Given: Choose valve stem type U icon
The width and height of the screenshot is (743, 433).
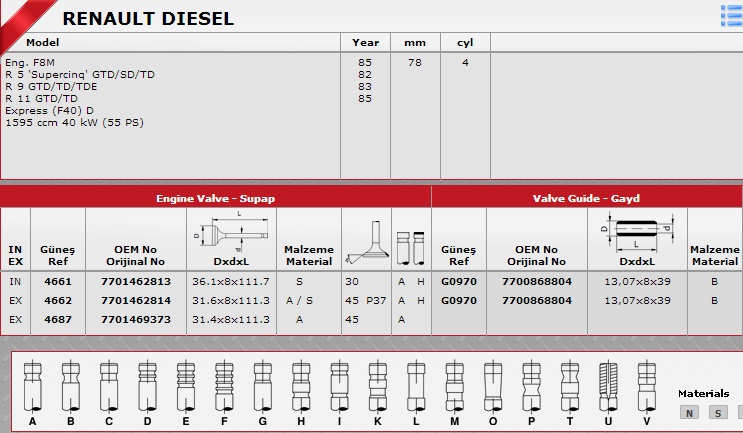Looking at the screenshot, I should pos(608,387).
